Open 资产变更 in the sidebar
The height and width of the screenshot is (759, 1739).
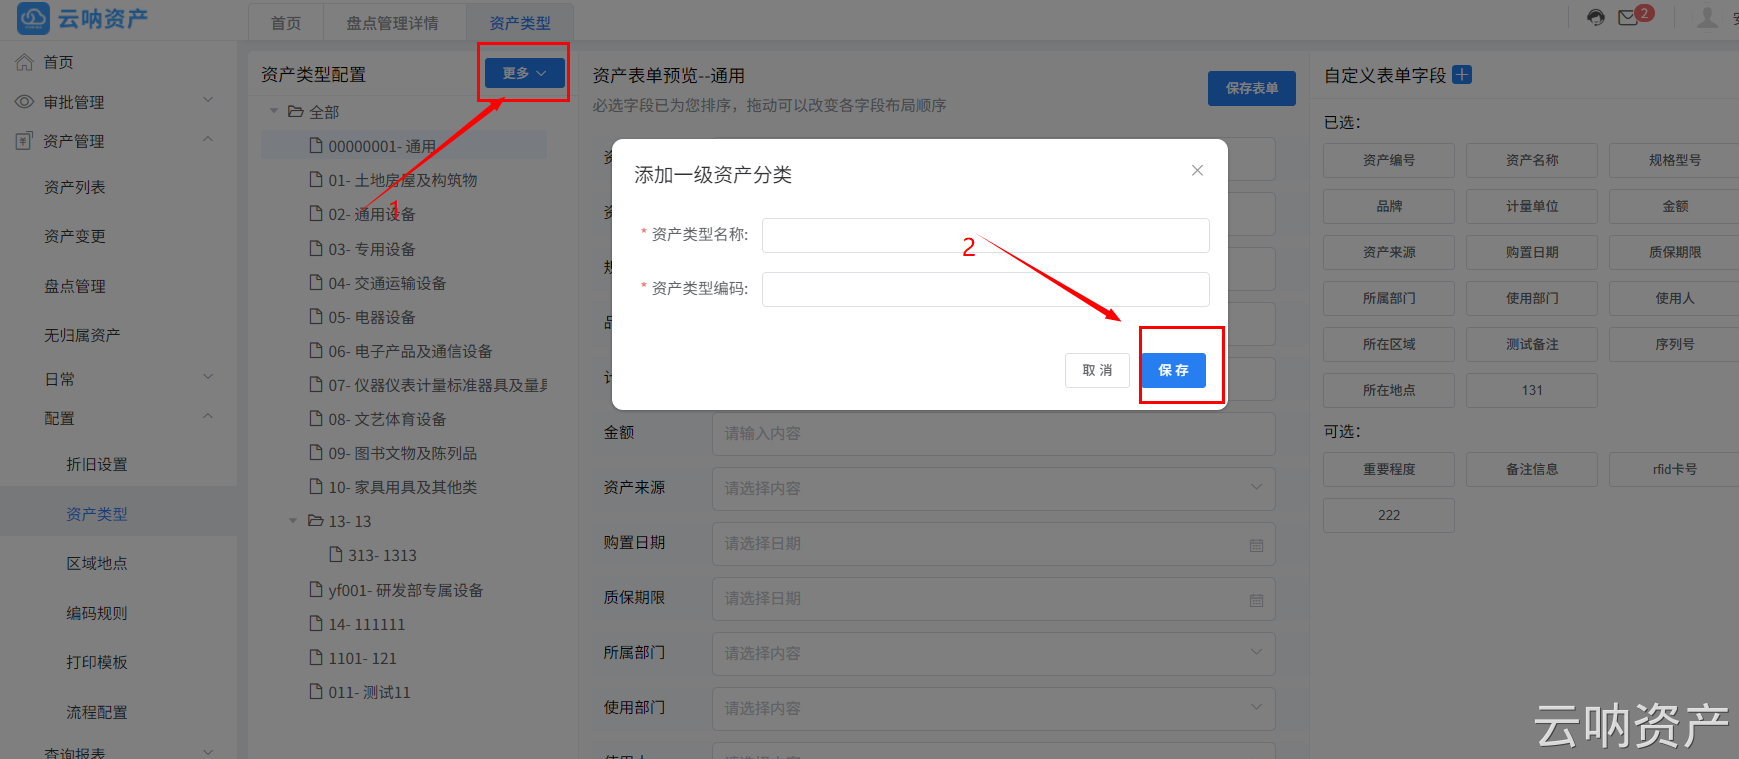coord(75,236)
